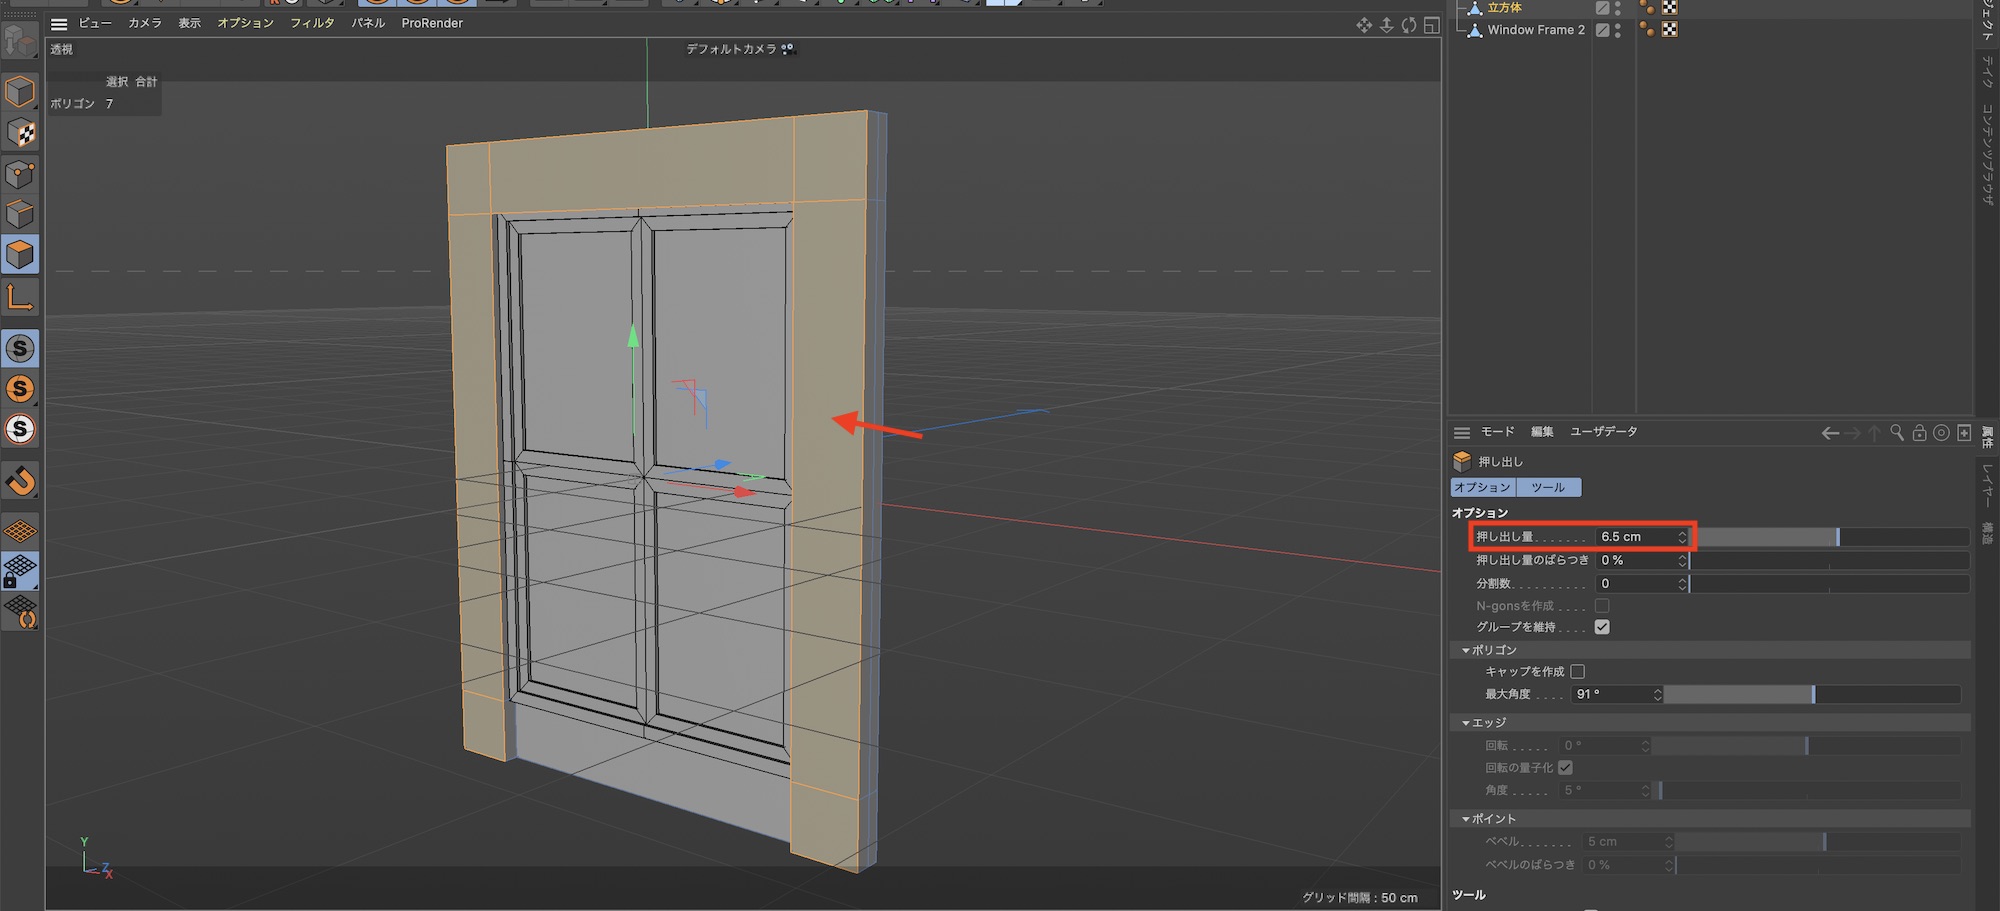This screenshot has height=911, width=2000.
Task: Click the Texture mode checkered cube icon
Action: tap(20, 133)
